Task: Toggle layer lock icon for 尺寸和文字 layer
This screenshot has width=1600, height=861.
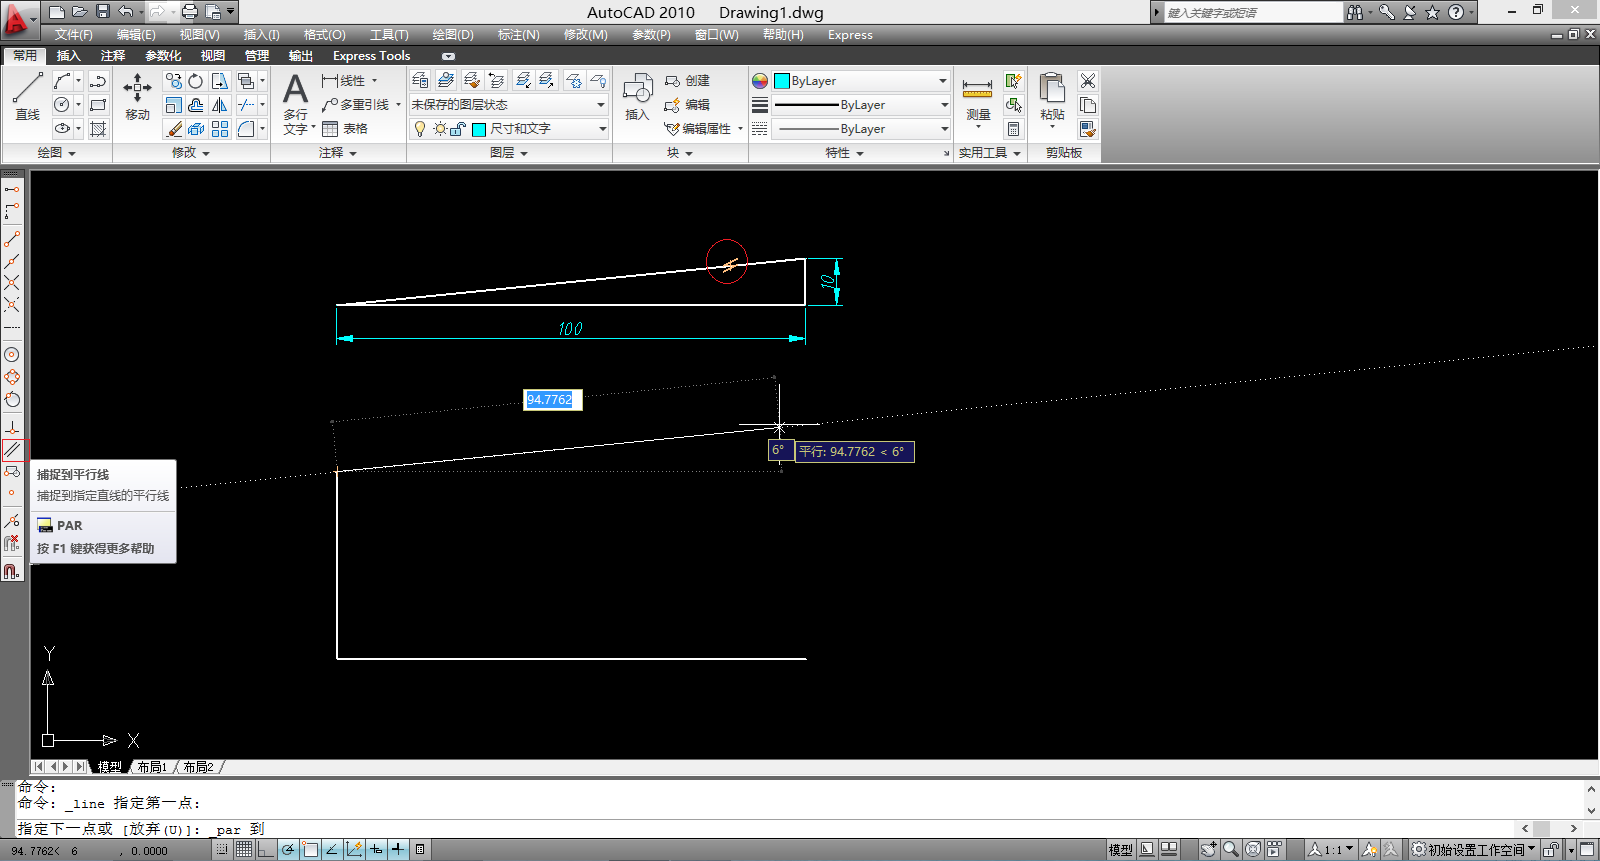Action: 457,129
